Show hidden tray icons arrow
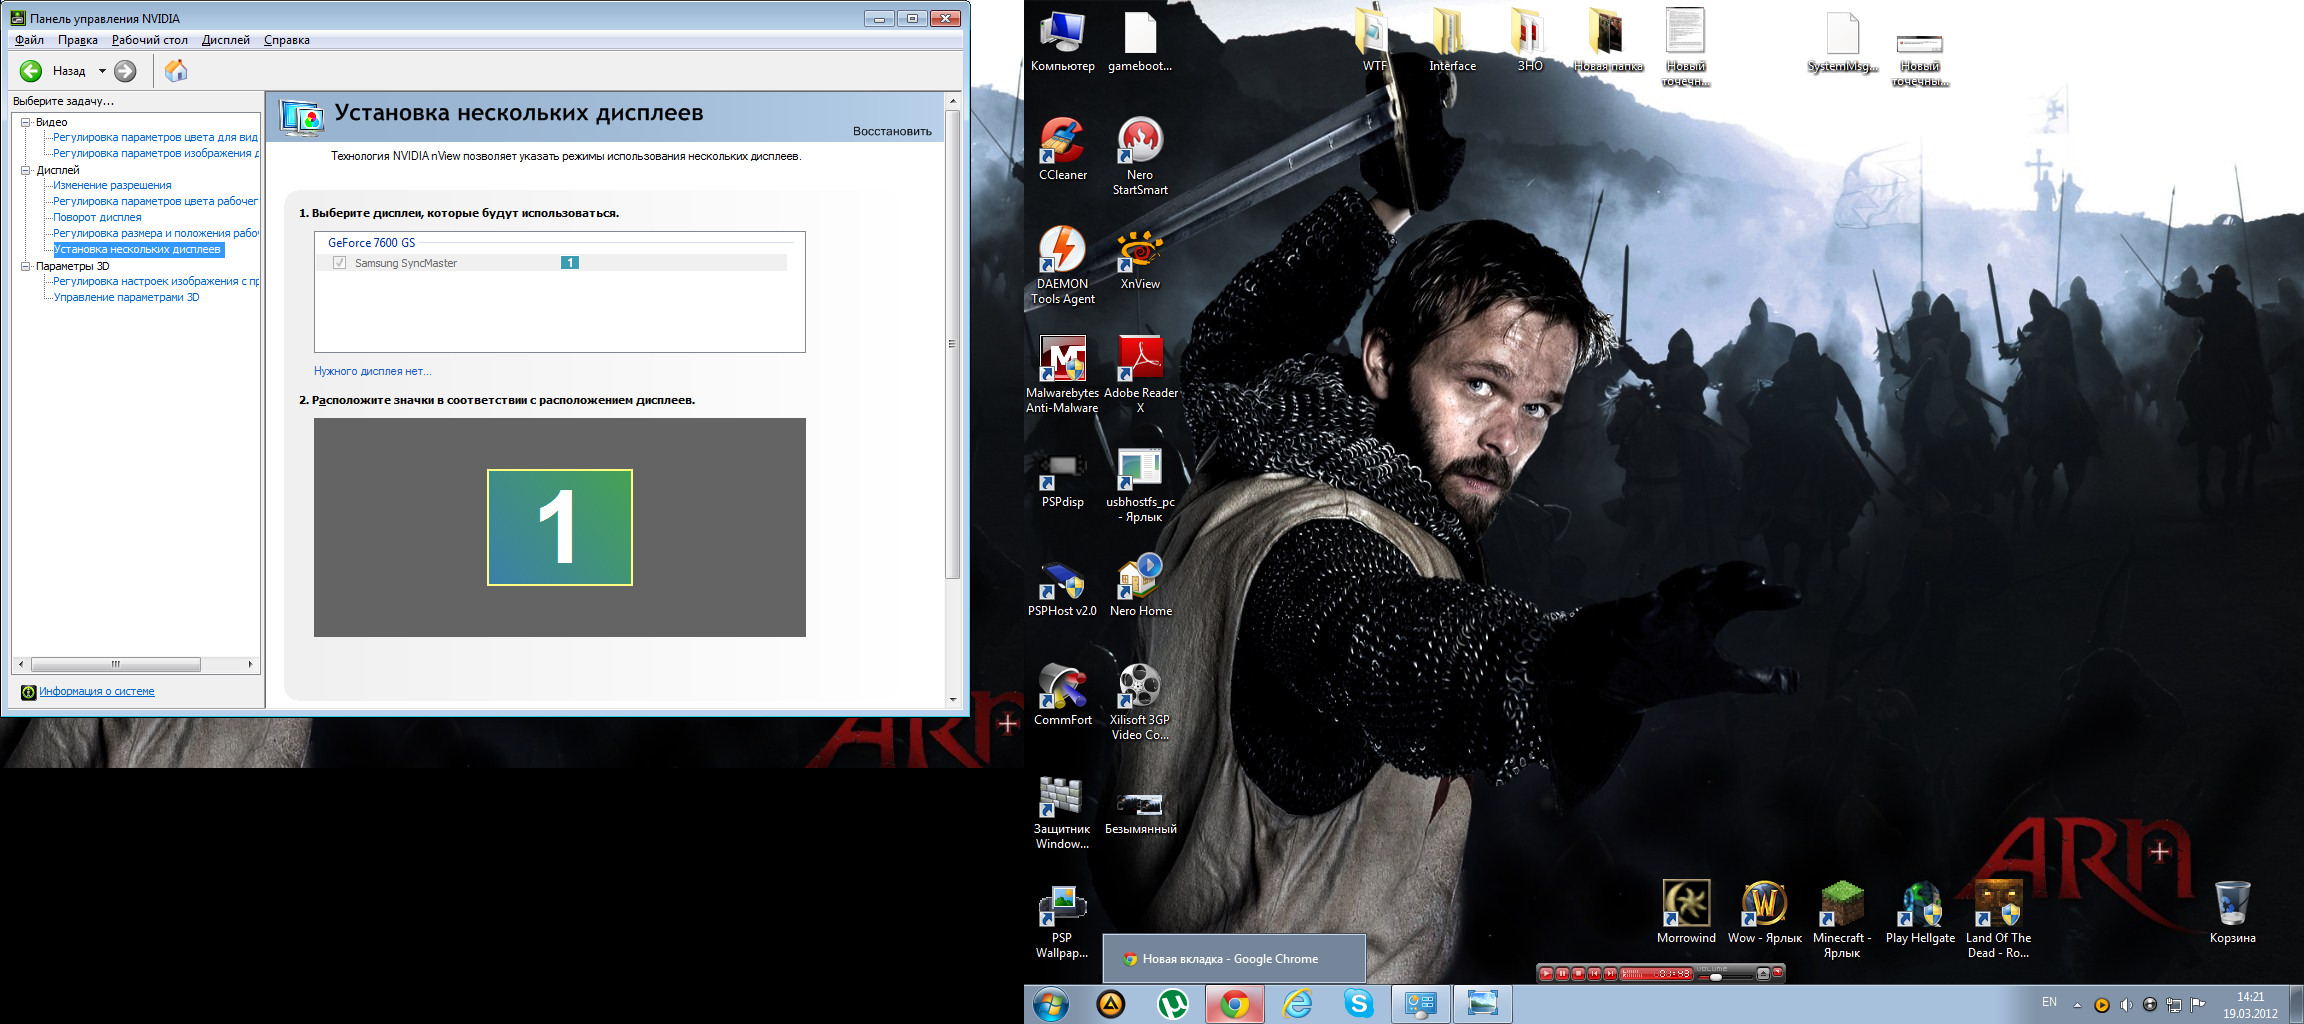This screenshot has width=2304, height=1024. click(x=2077, y=1005)
